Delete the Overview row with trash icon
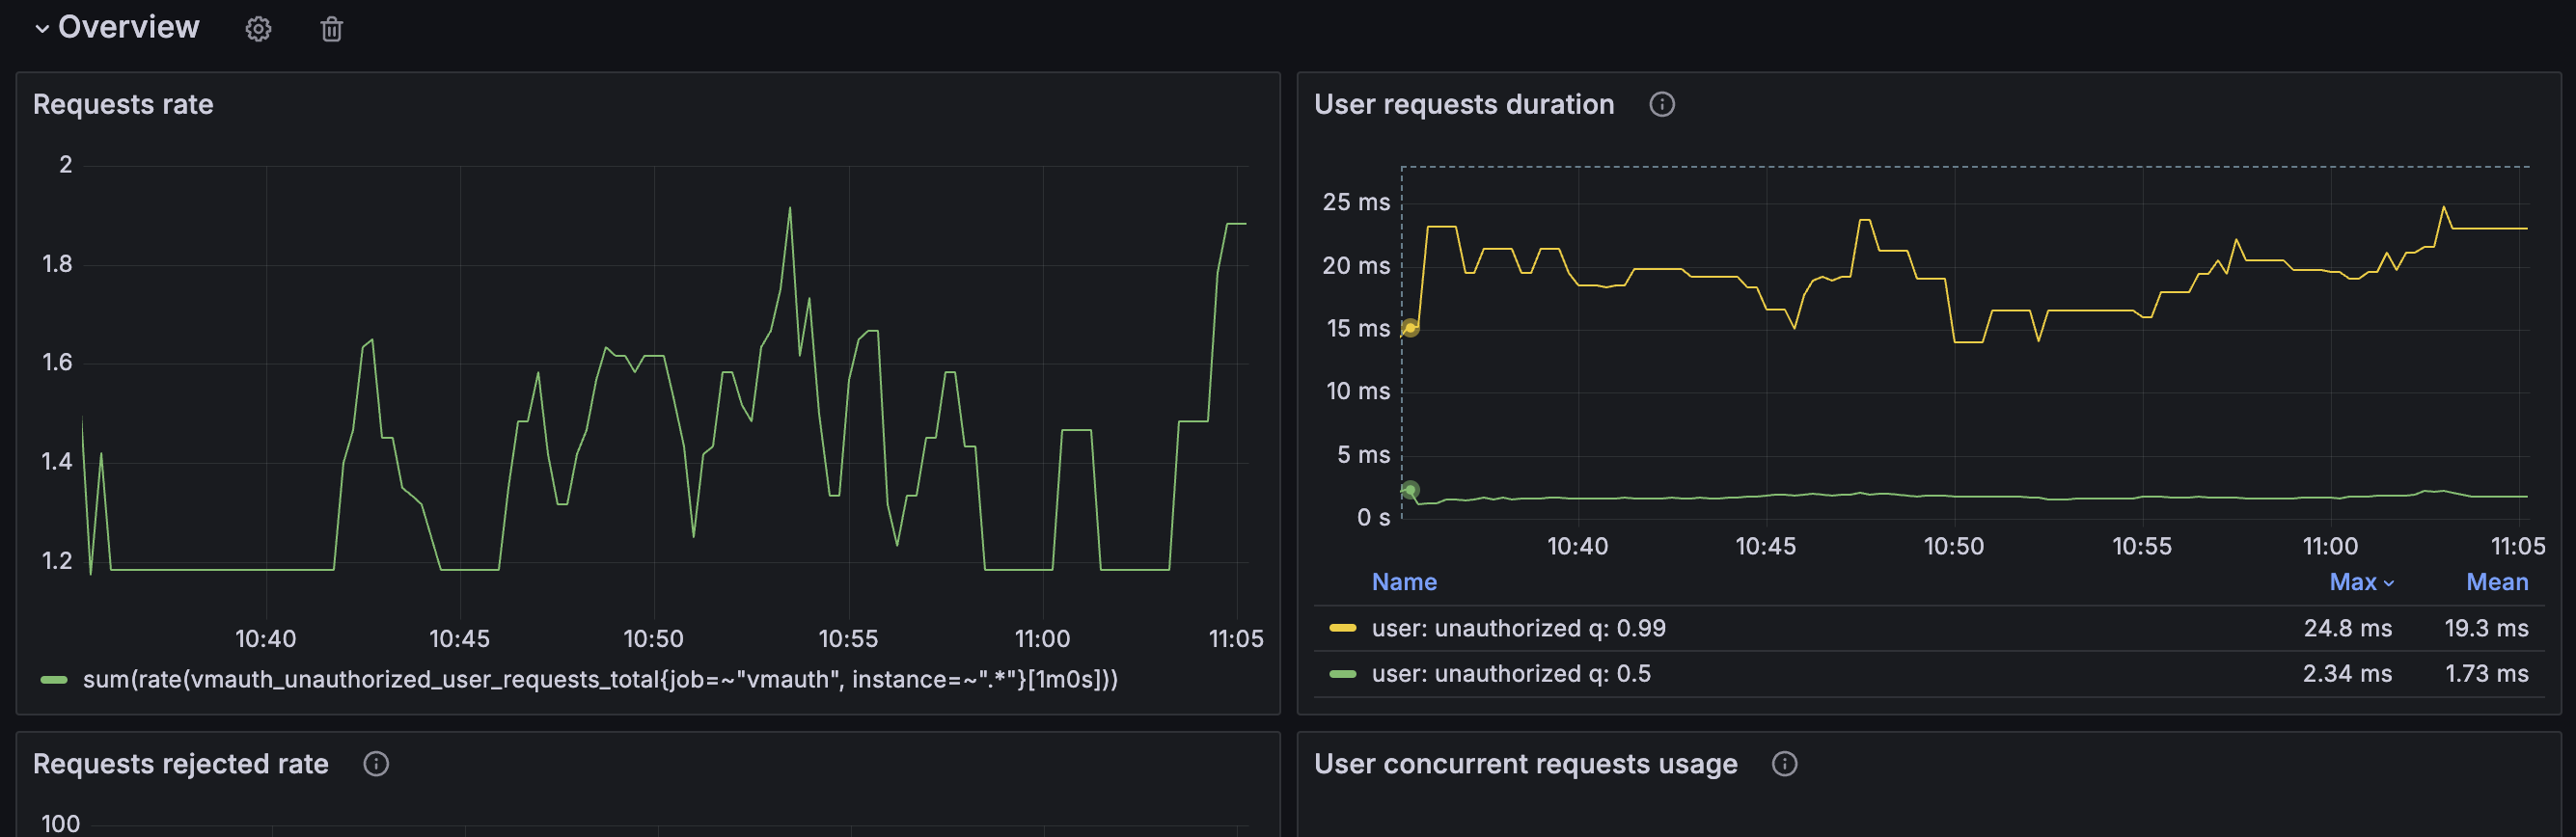 [x=331, y=29]
